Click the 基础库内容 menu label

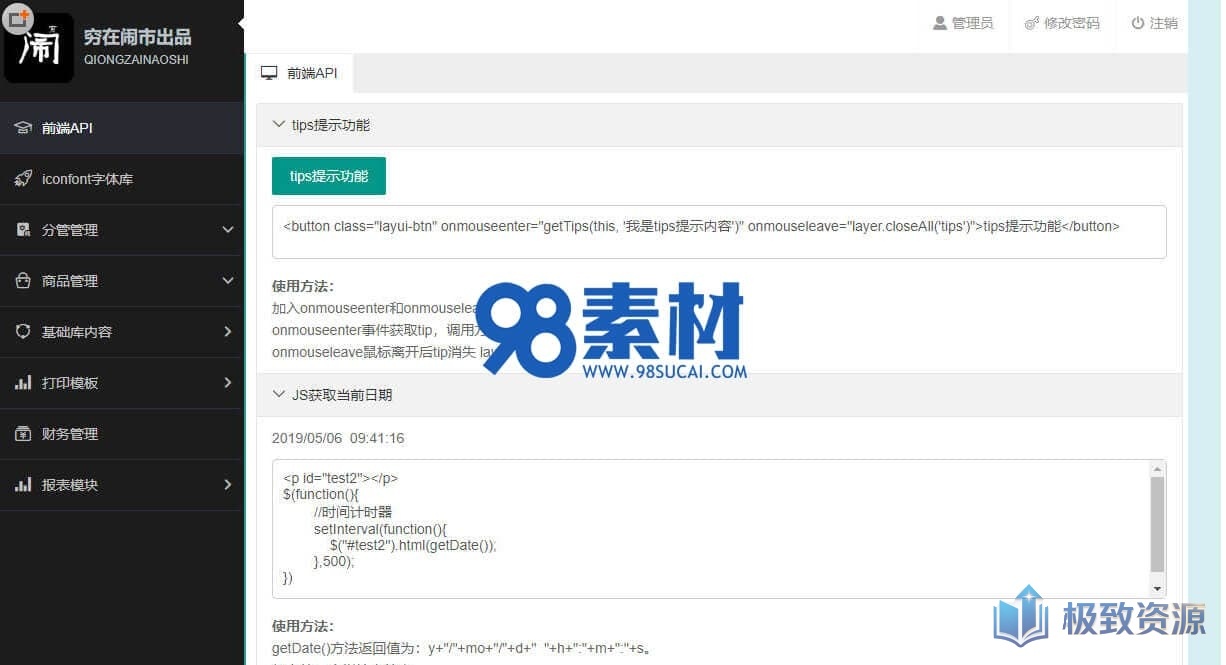coord(77,332)
